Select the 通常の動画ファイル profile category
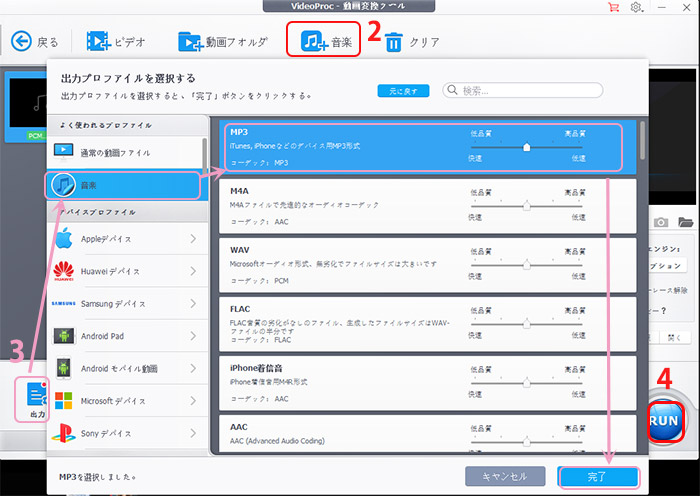 pos(127,152)
